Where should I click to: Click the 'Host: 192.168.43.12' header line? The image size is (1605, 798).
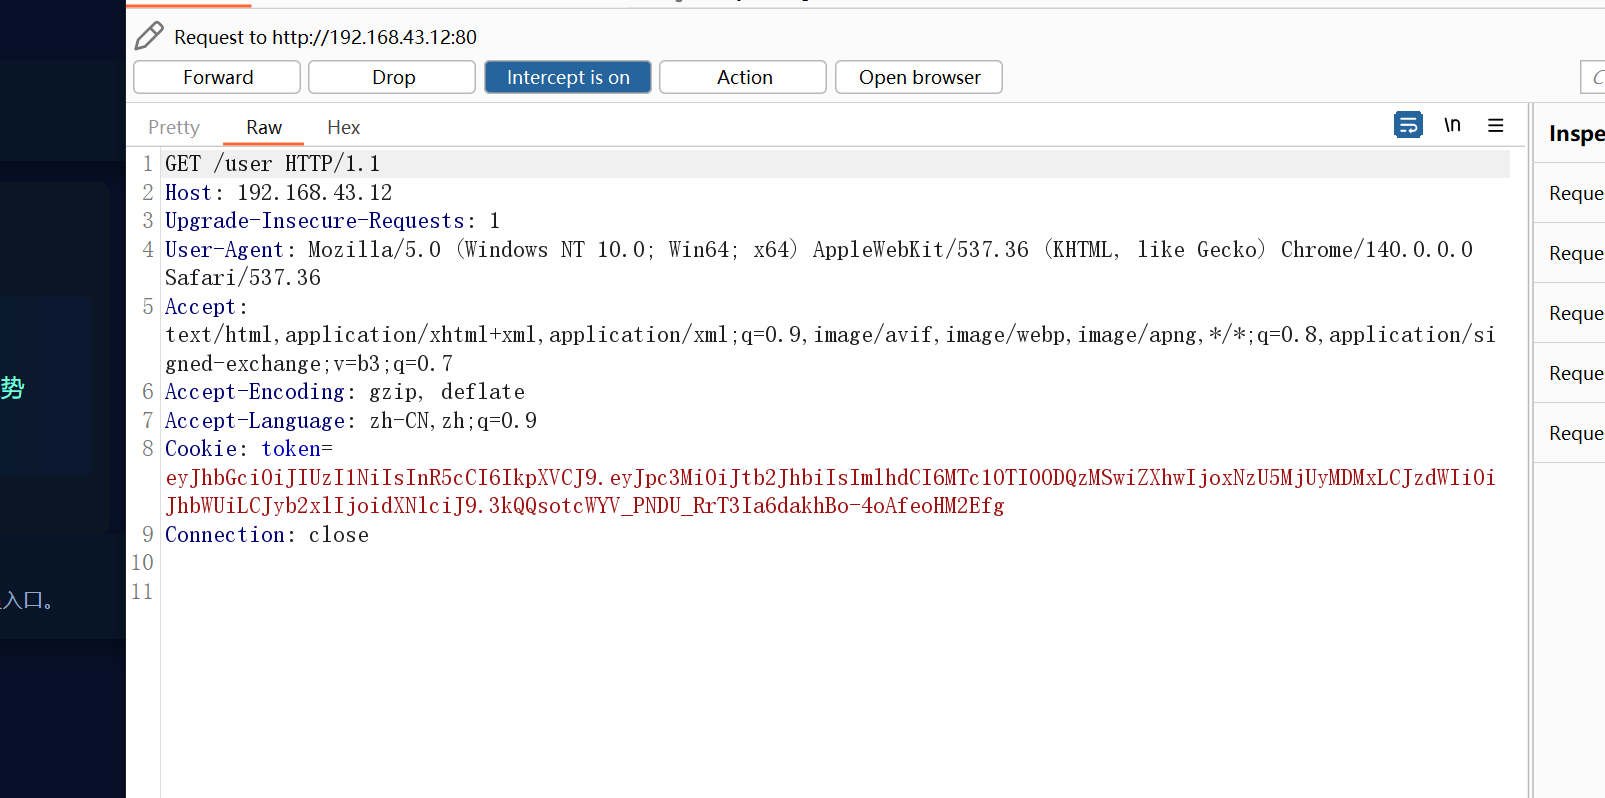(x=279, y=192)
